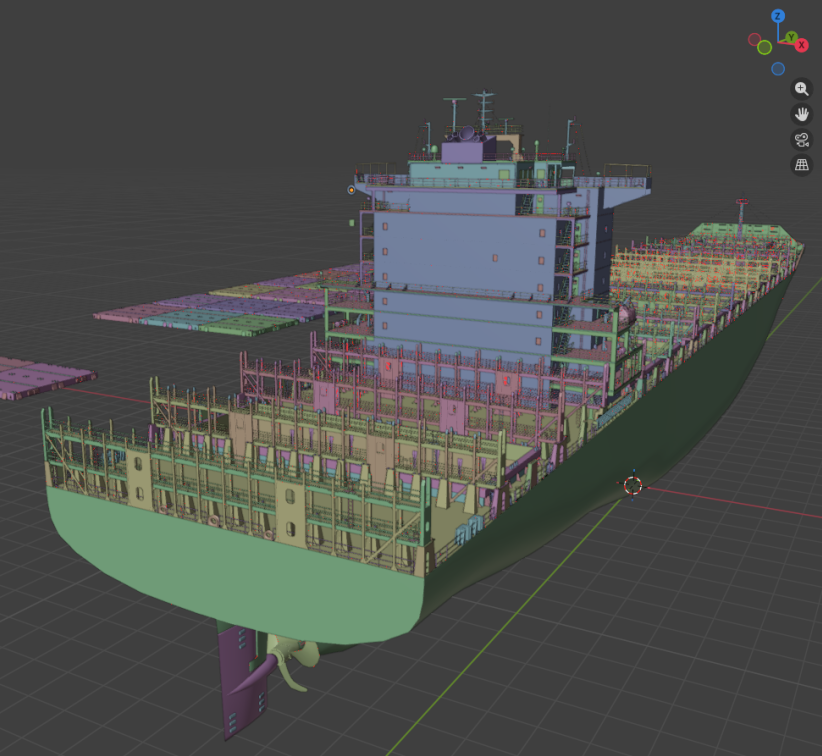
Task: Snap view to the green Y axis
Action: click(791, 38)
